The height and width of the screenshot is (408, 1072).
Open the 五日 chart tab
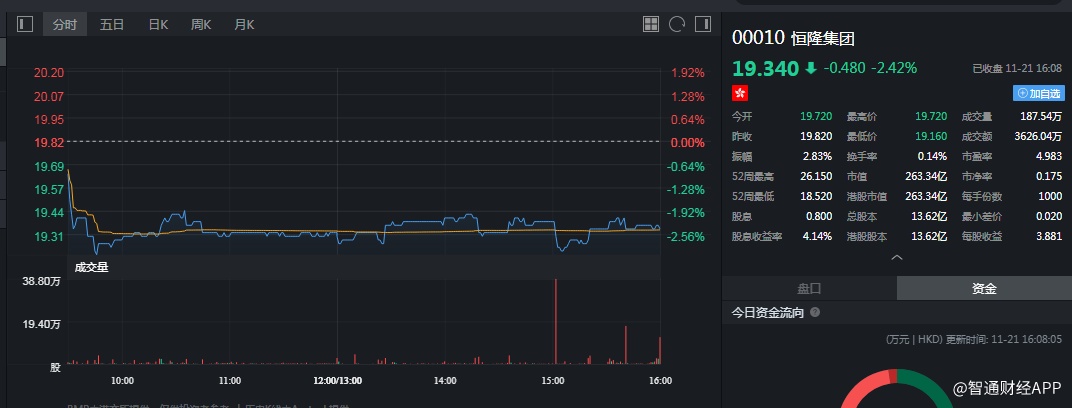112,24
